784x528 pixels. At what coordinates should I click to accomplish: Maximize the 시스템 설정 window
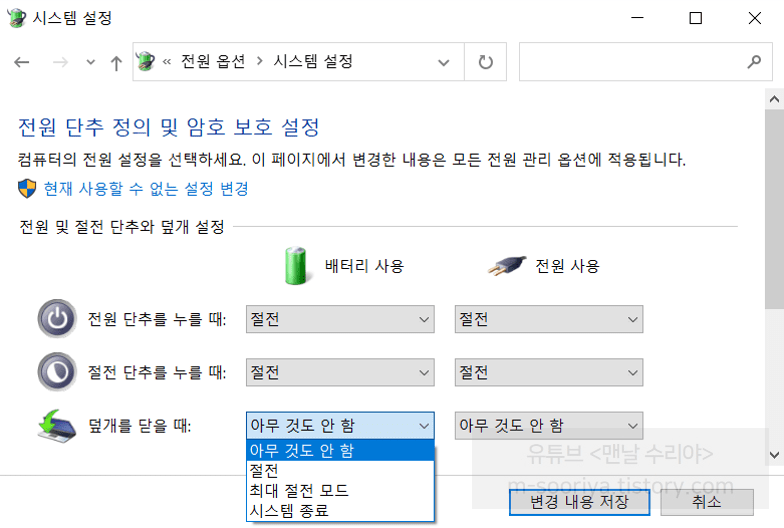click(x=696, y=18)
